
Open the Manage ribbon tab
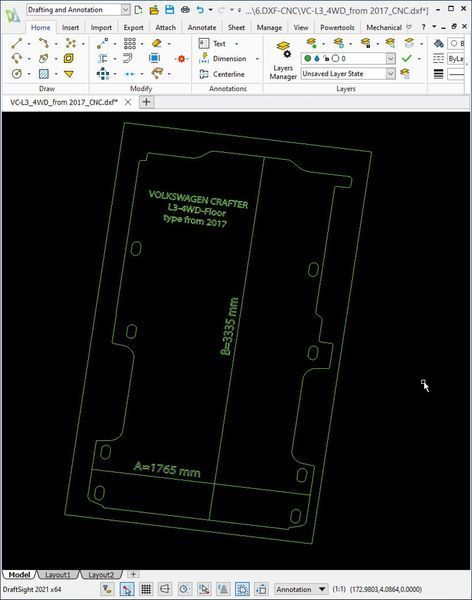(x=269, y=28)
